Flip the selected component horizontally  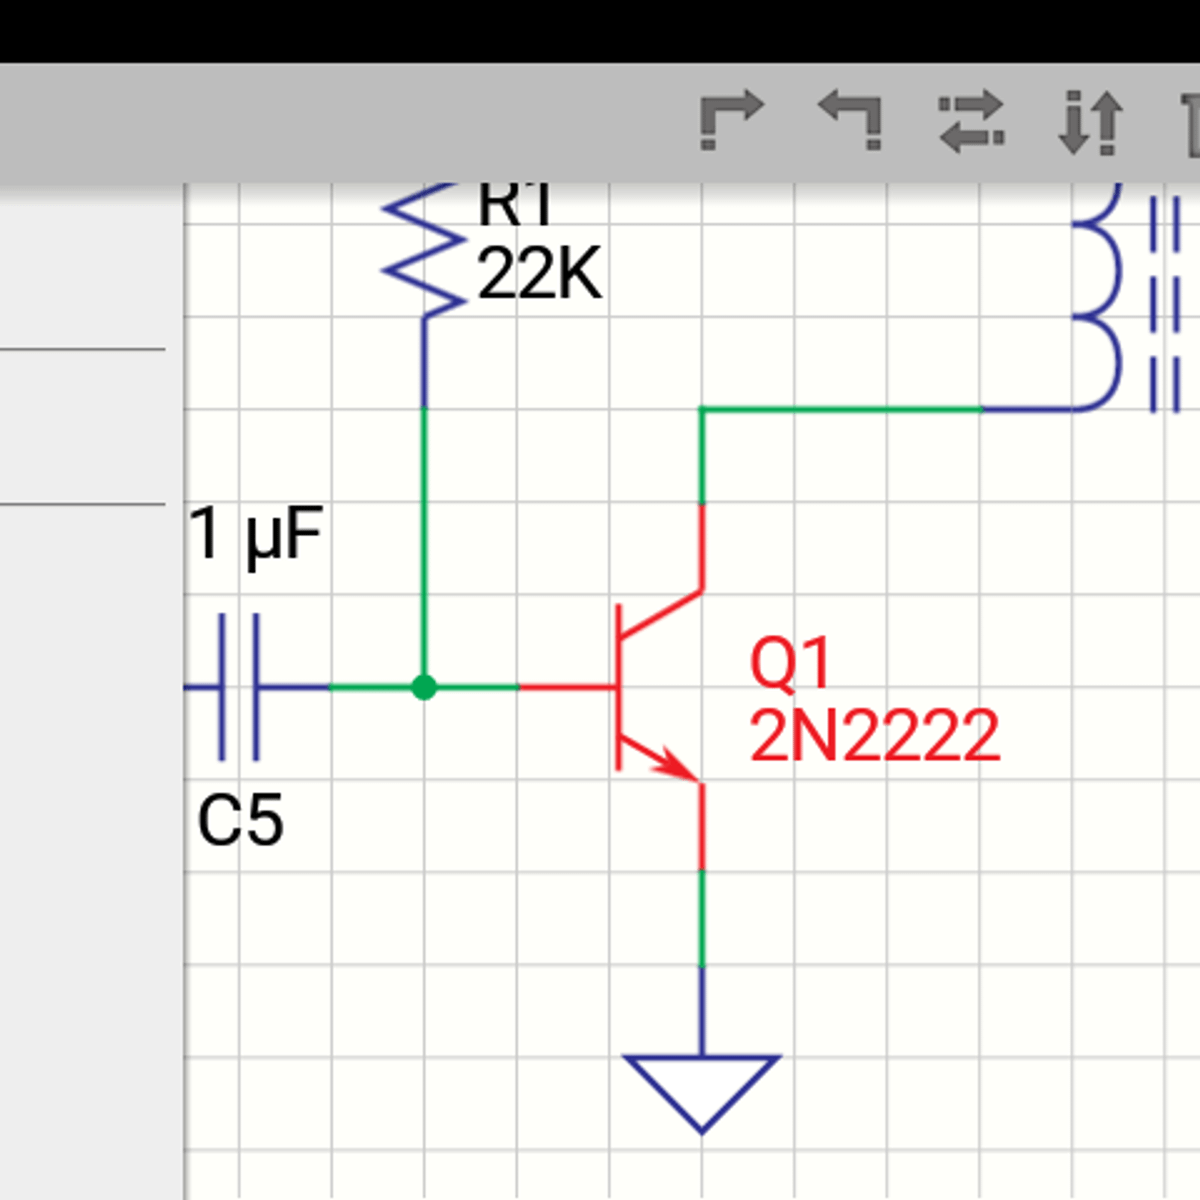tap(971, 122)
